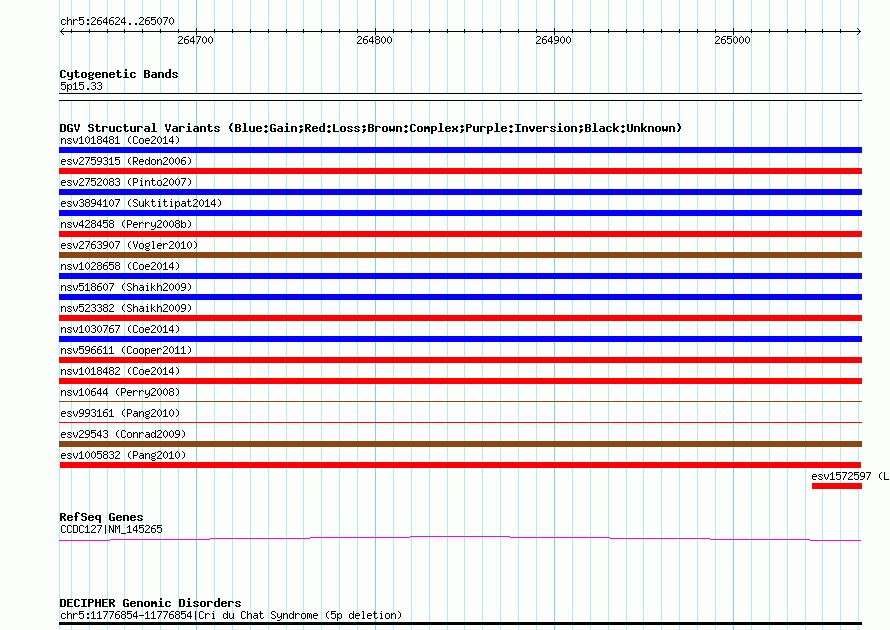Select the blue bar under nsv1018481
Screen dimensions: 890x630
tap(460, 150)
